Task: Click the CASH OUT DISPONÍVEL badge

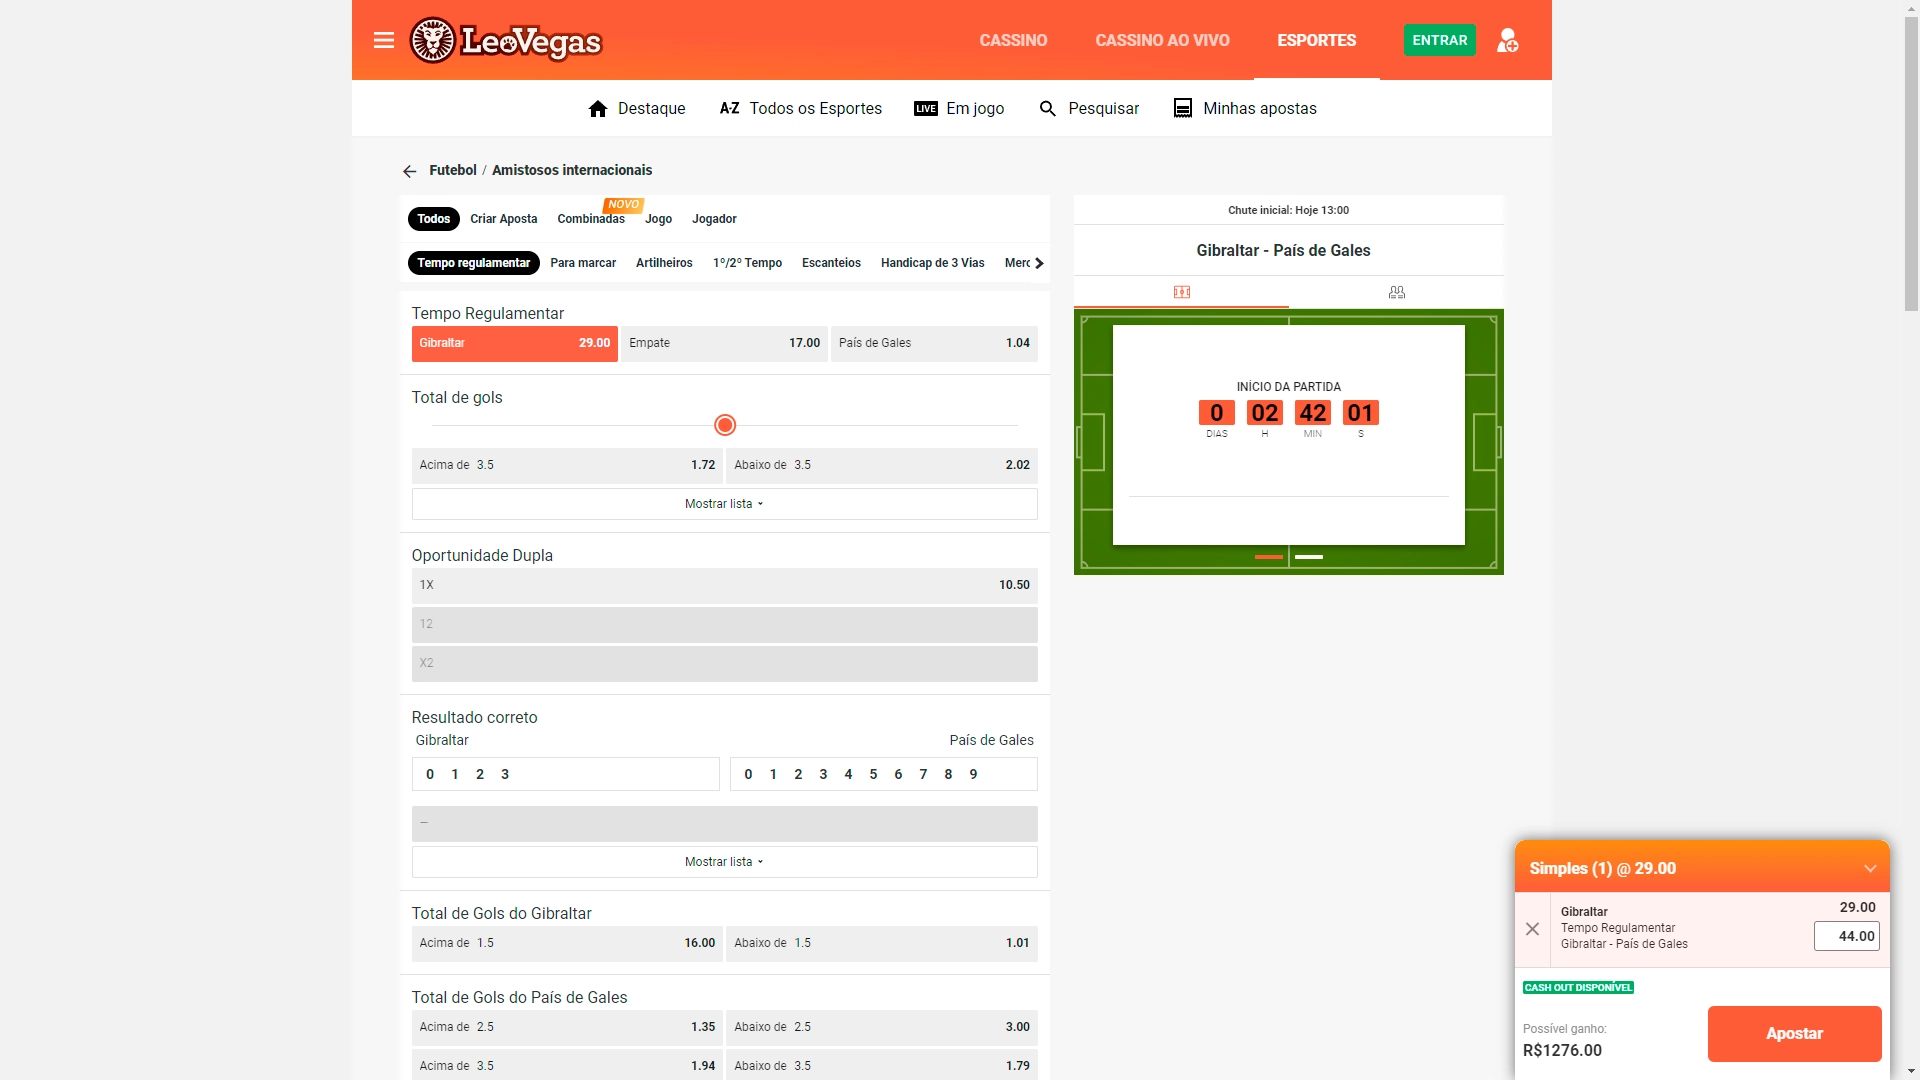Action: (x=1578, y=987)
